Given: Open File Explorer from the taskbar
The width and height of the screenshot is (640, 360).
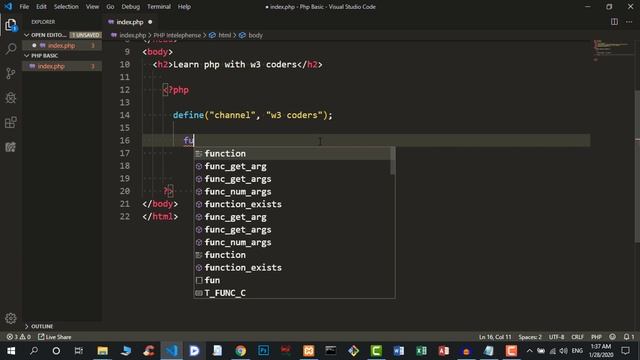Looking at the screenshot, I should click(102, 351).
